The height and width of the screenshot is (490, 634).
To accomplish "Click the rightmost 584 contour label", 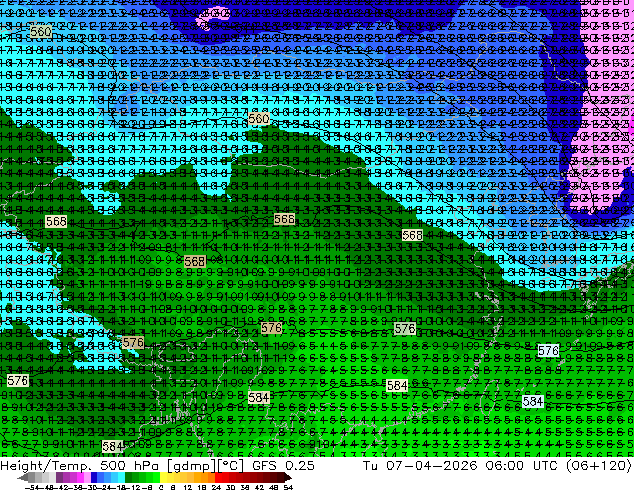I will point(533,401).
